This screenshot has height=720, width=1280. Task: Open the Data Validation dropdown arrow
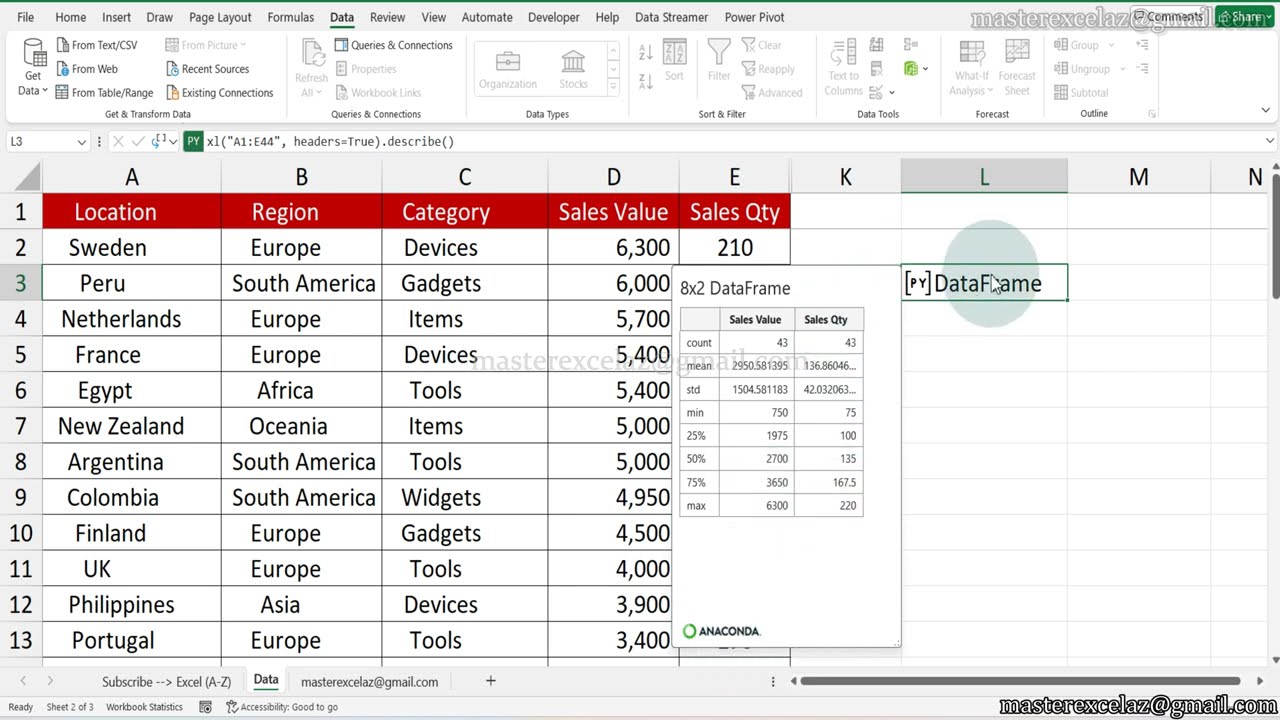[x=891, y=93]
